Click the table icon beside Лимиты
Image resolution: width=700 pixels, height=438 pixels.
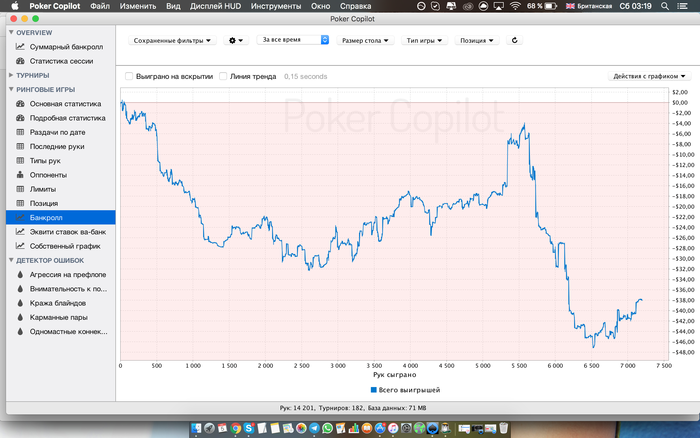pos(20,189)
